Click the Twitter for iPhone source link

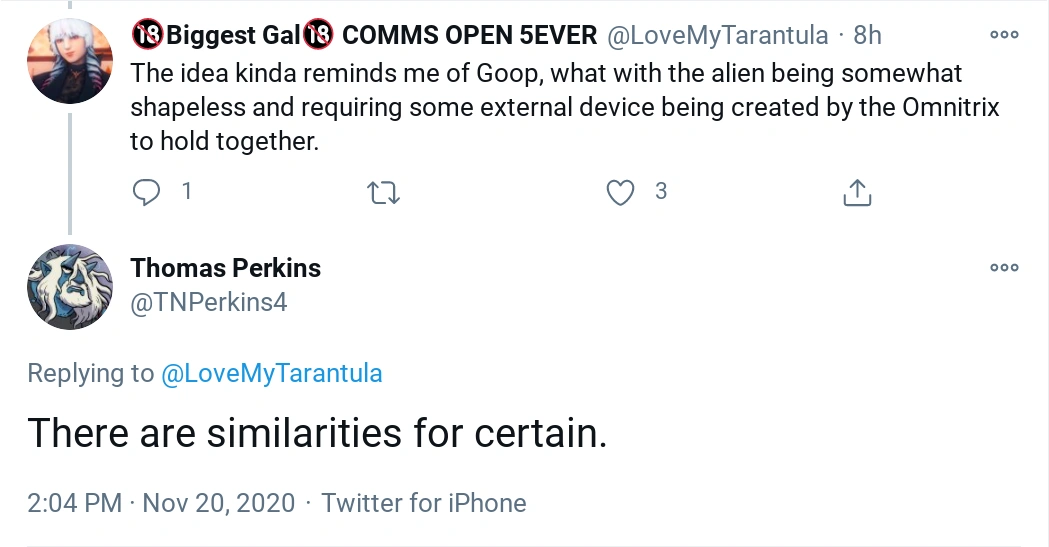(423, 502)
